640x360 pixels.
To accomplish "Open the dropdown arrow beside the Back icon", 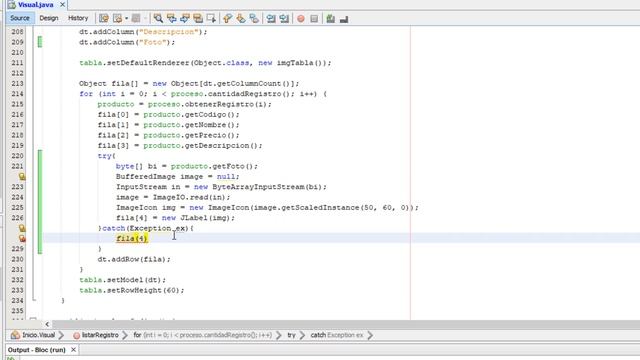I will pyautogui.click(x=127, y=18).
